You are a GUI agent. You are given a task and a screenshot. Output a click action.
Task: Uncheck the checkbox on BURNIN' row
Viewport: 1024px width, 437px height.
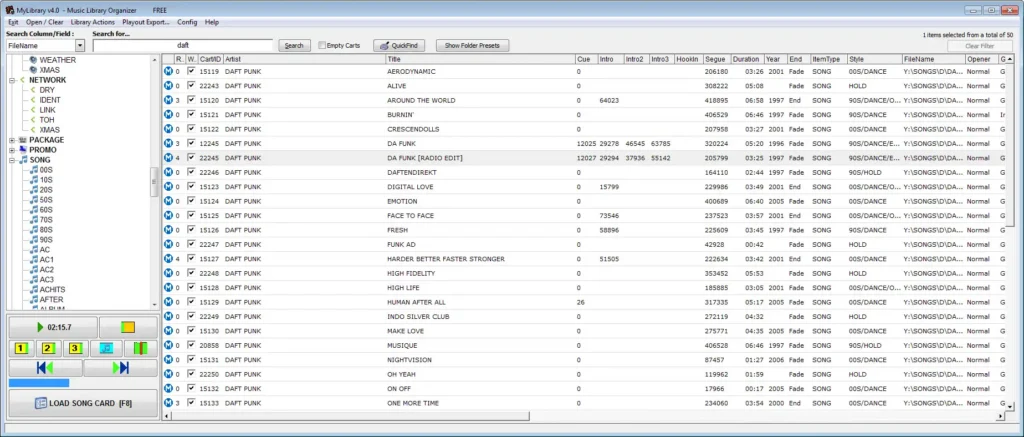pos(191,114)
